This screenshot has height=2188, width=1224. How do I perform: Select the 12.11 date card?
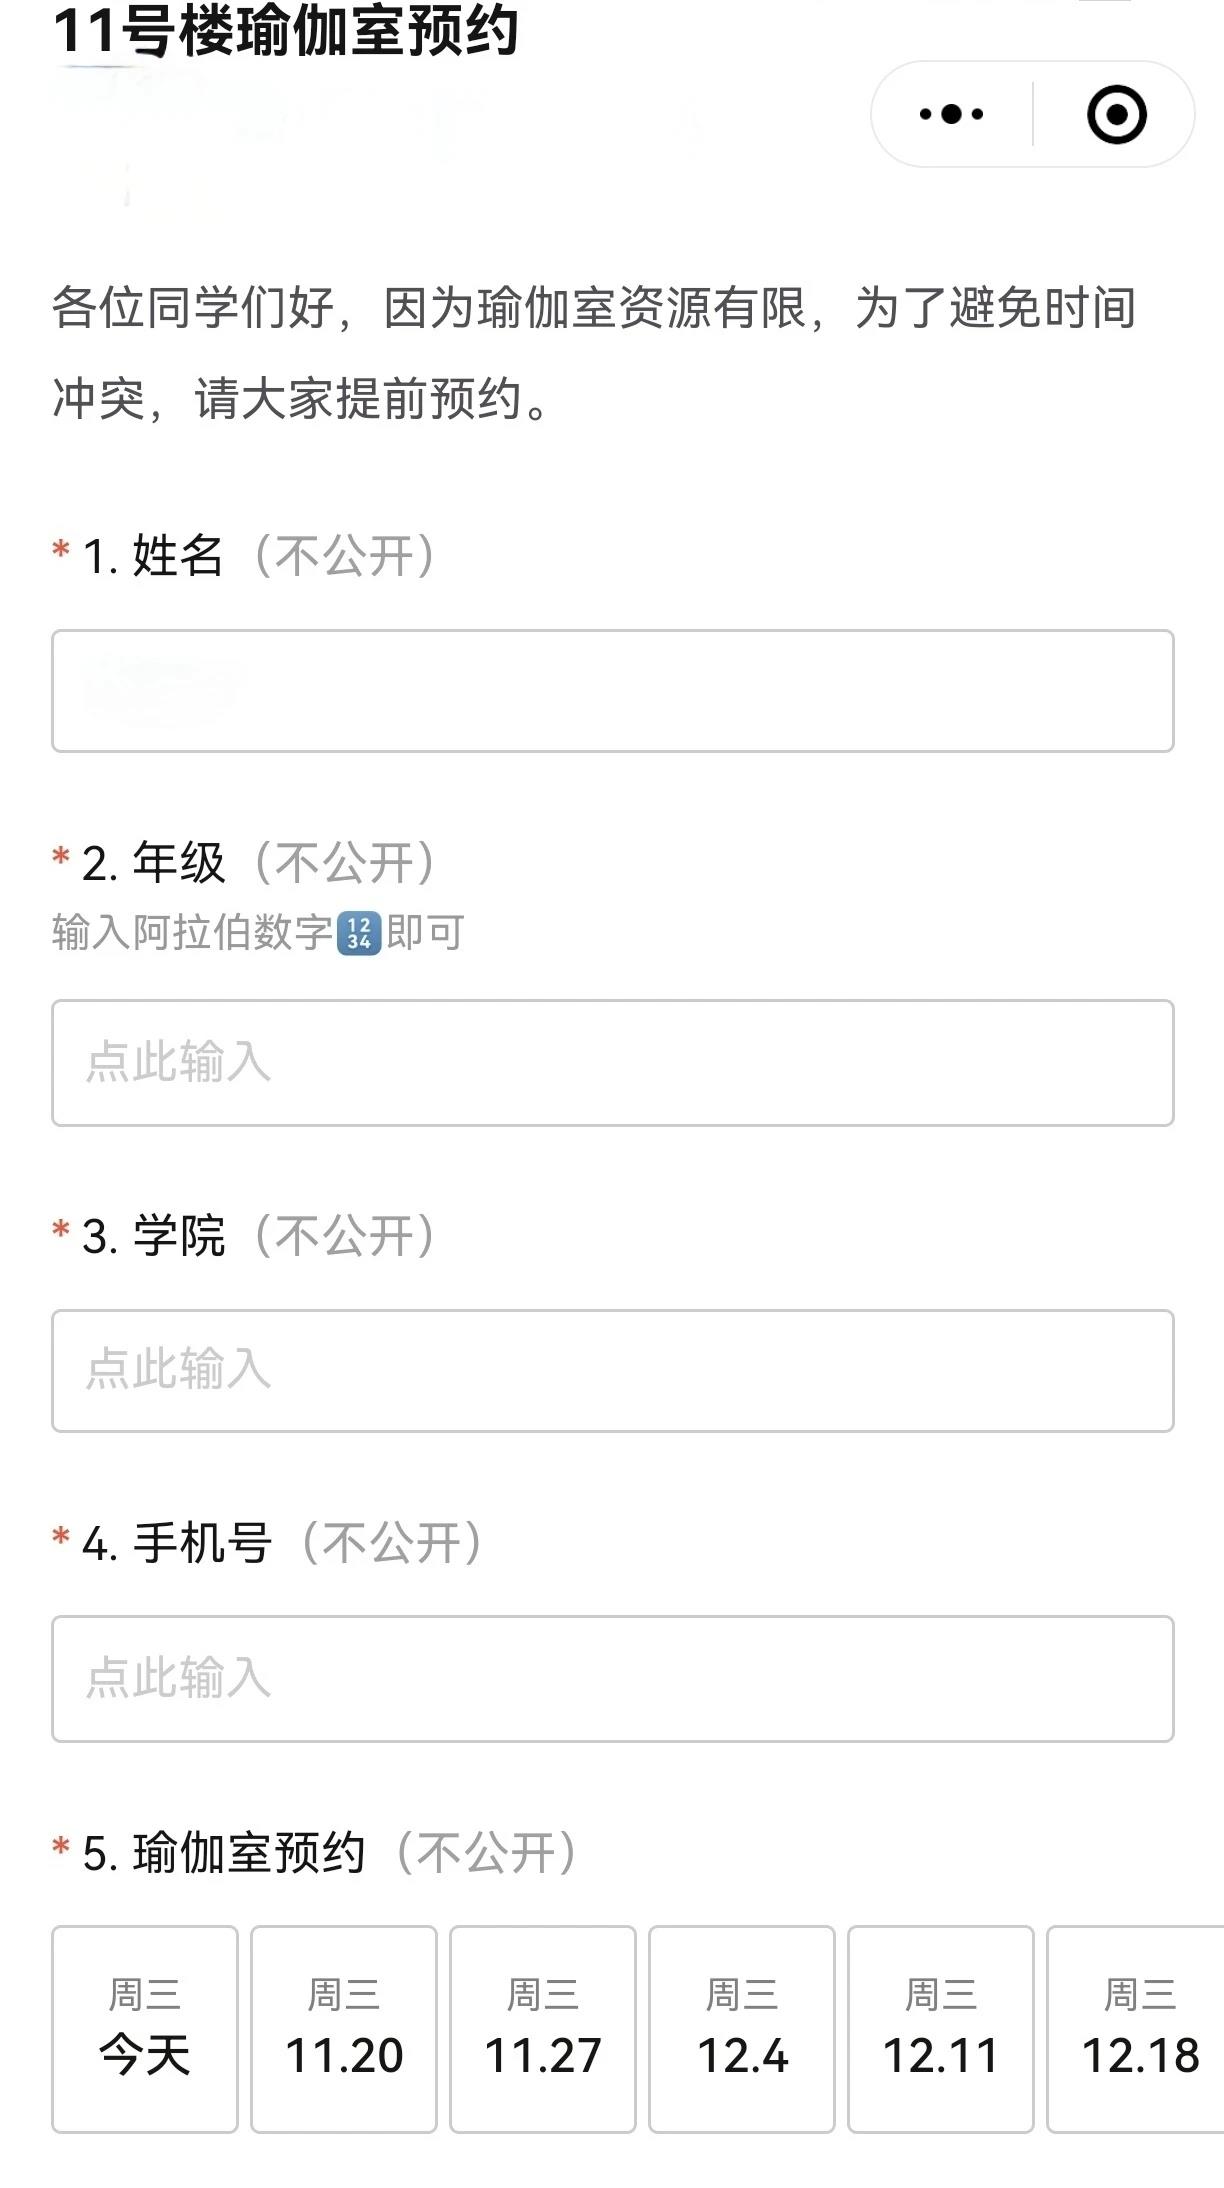(941, 2028)
